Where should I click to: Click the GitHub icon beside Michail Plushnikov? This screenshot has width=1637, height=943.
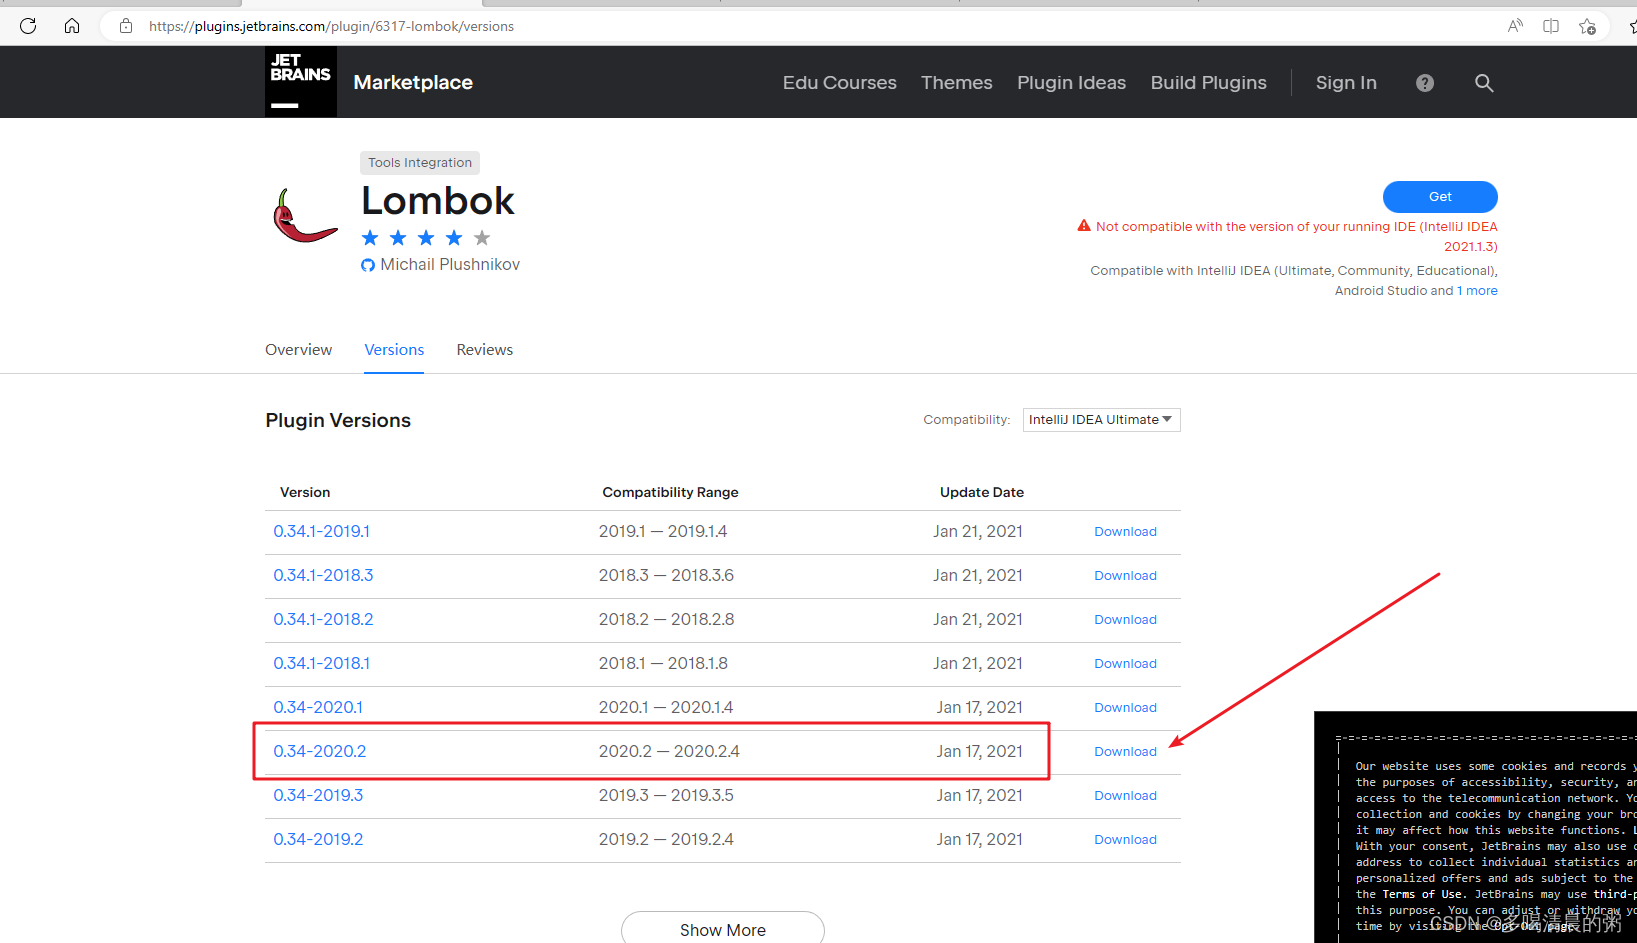368,265
